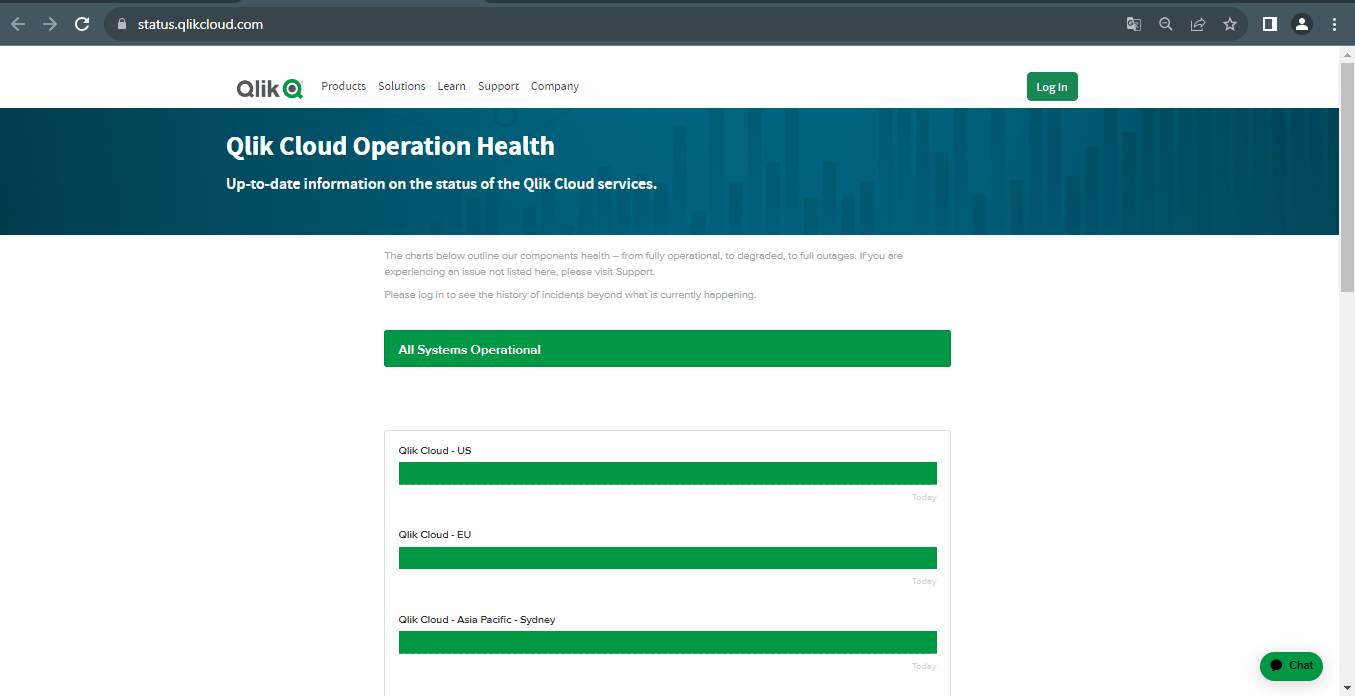1355x696 pixels.
Task: Click the Qlik Cloud - US uptime bar
Action: (667, 473)
